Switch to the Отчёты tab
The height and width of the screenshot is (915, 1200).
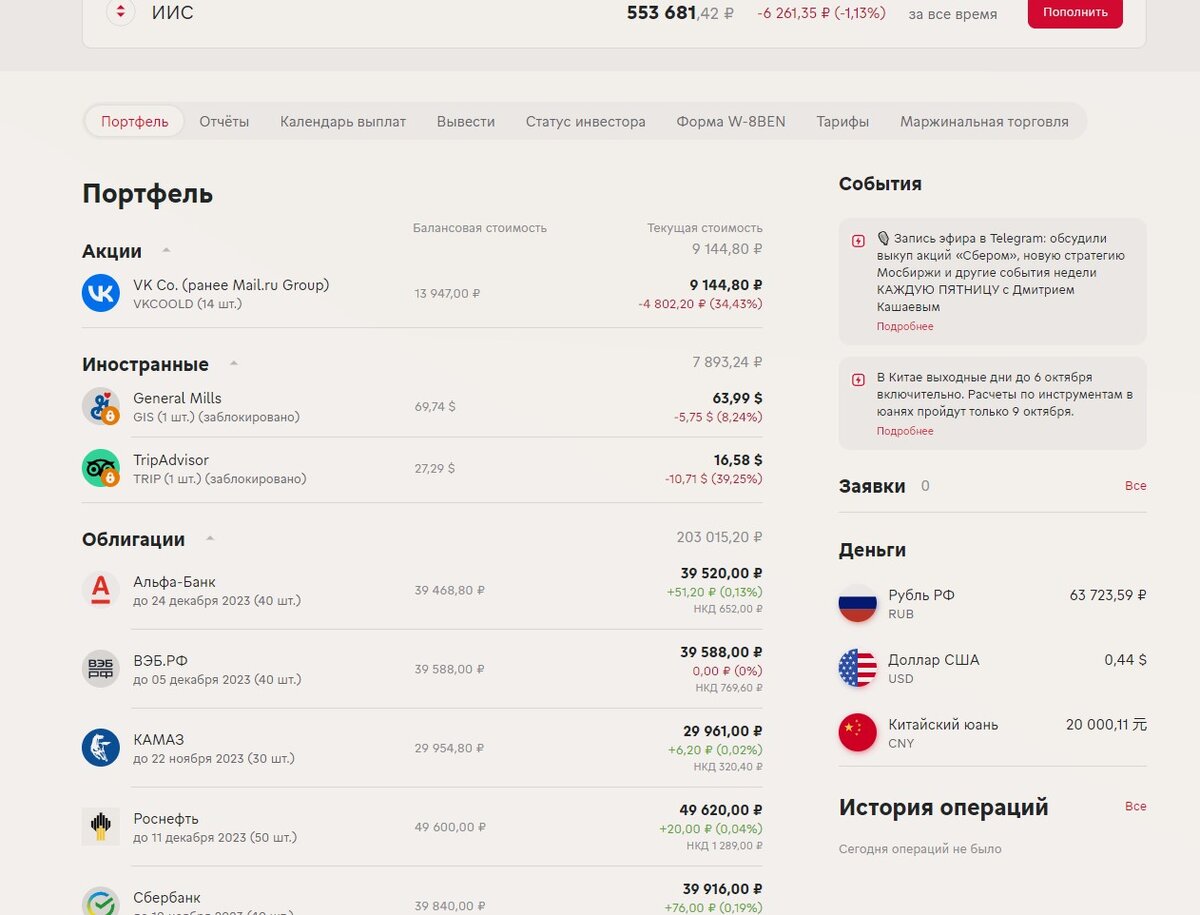click(x=224, y=121)
